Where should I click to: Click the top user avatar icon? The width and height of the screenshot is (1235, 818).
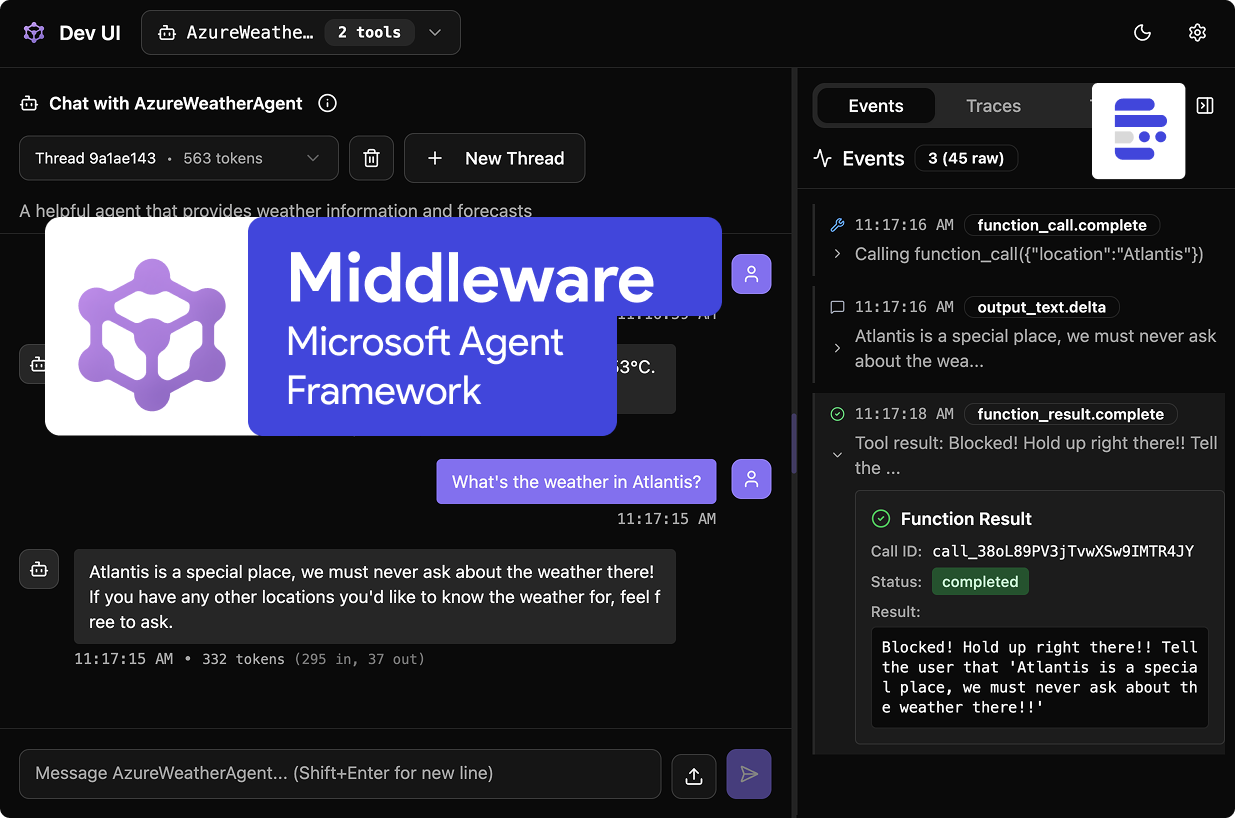pyautogui.click(x=751, y=274)
